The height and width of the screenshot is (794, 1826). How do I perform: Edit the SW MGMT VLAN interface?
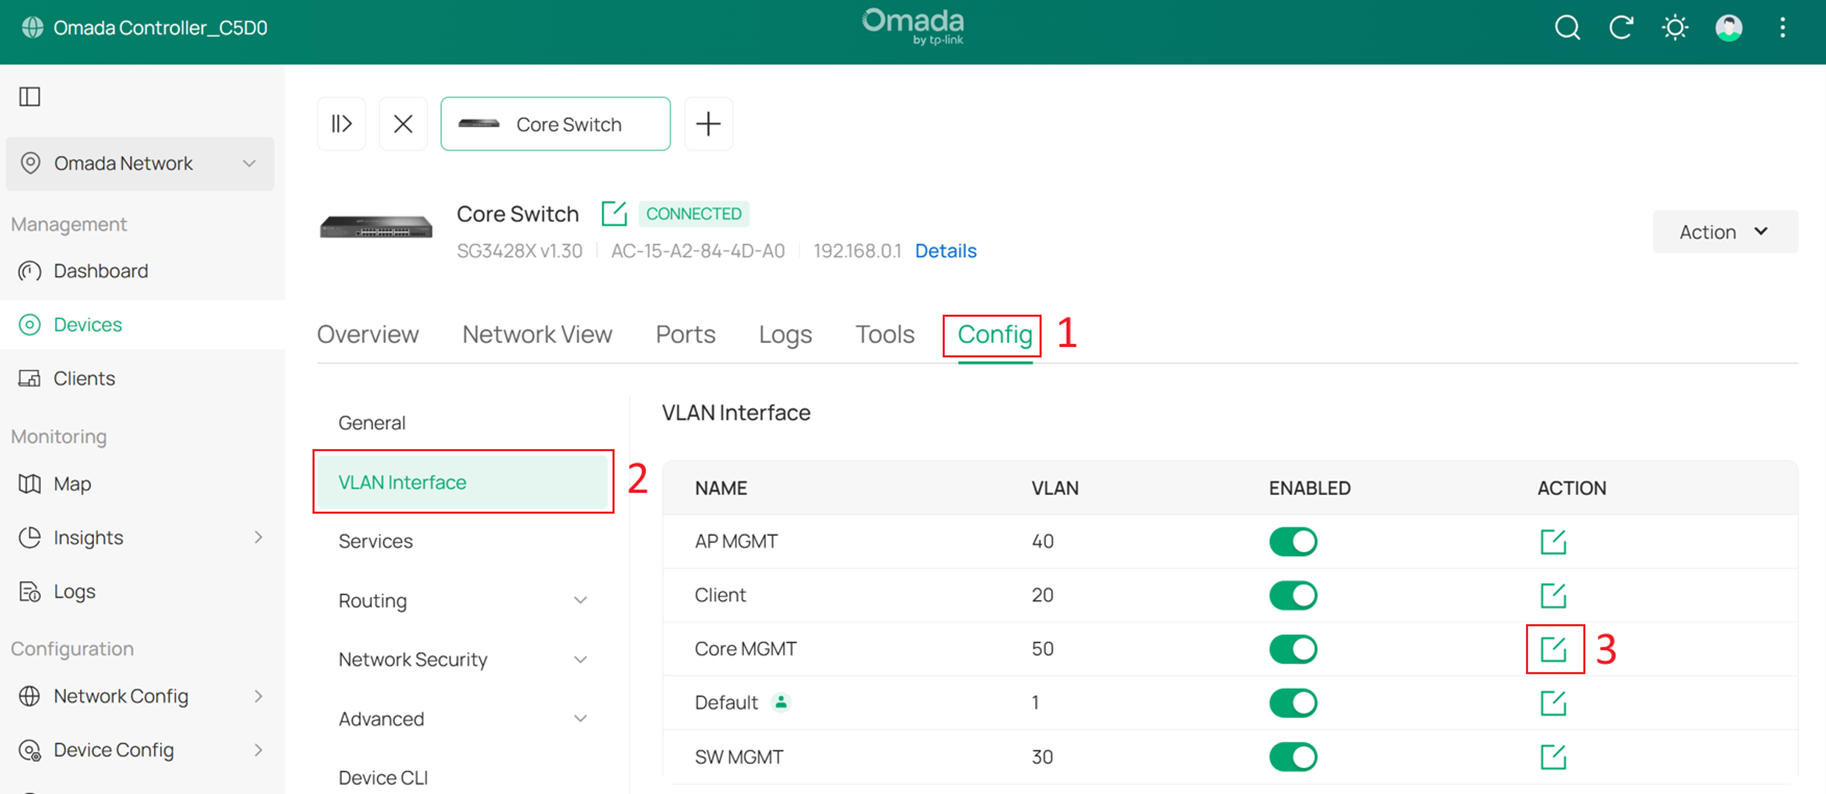(x=1553, y=757)
